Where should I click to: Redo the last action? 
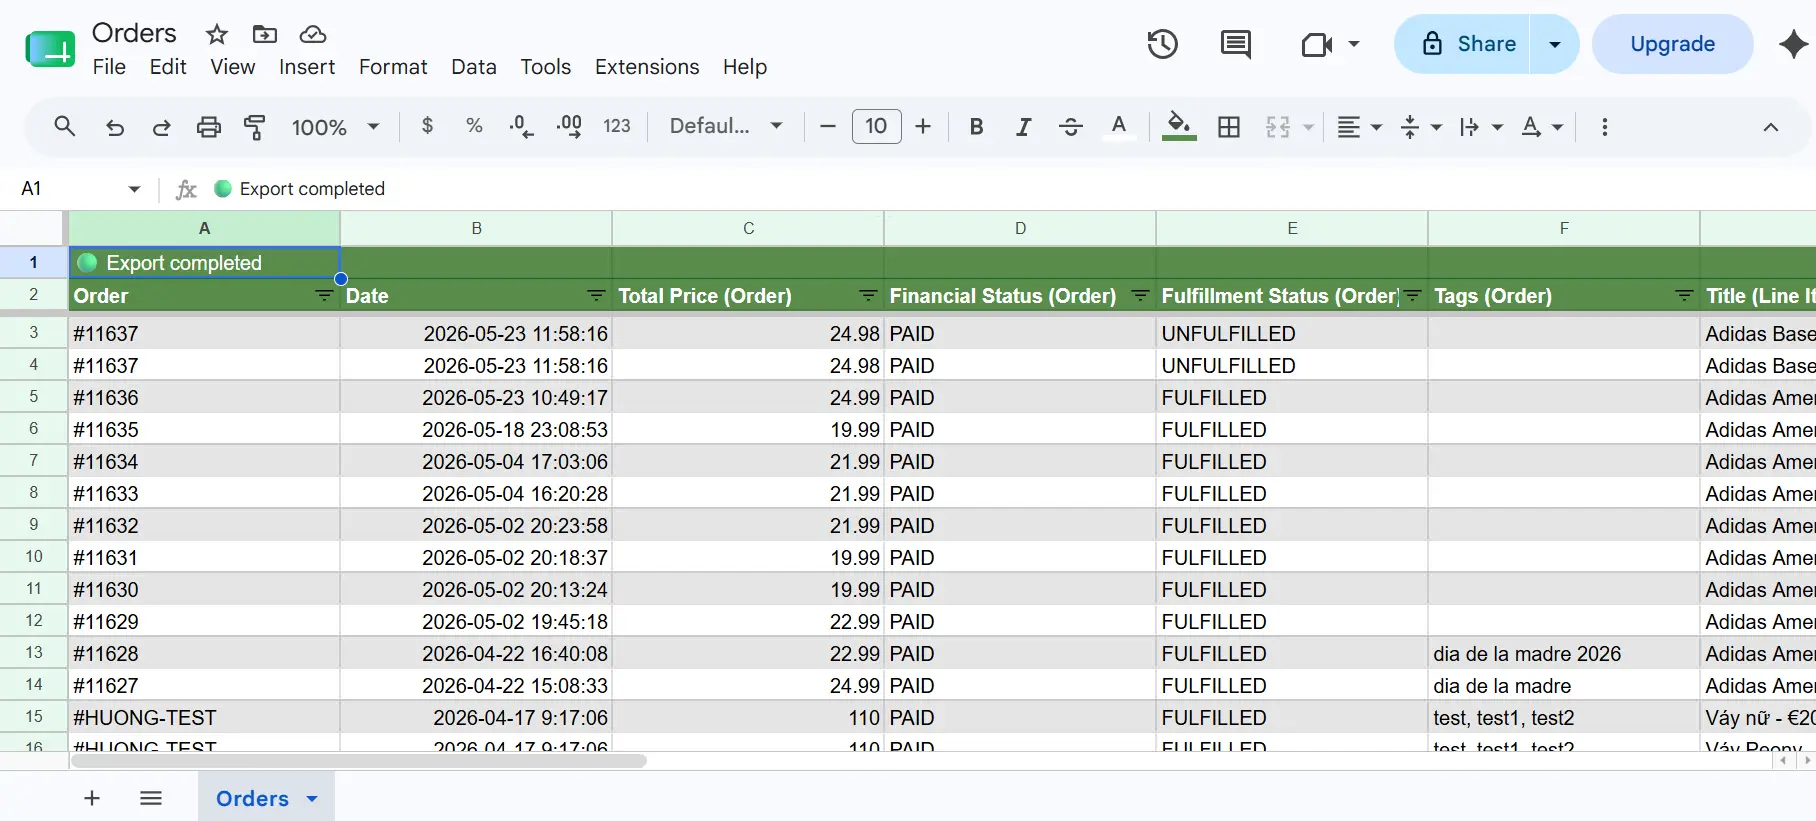point(161,127)
